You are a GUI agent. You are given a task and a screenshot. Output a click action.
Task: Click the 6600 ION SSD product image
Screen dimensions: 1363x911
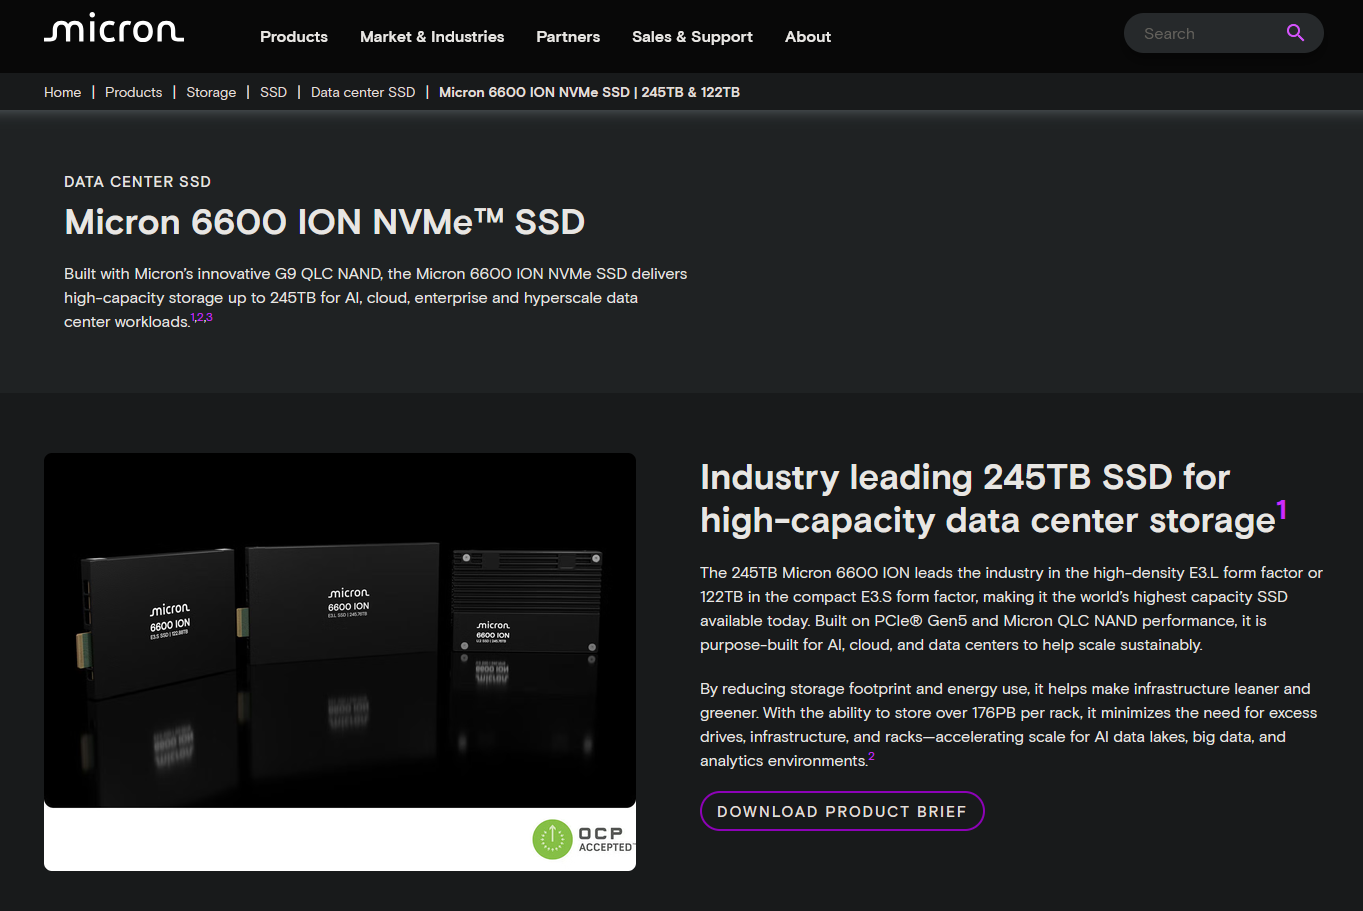340,630
